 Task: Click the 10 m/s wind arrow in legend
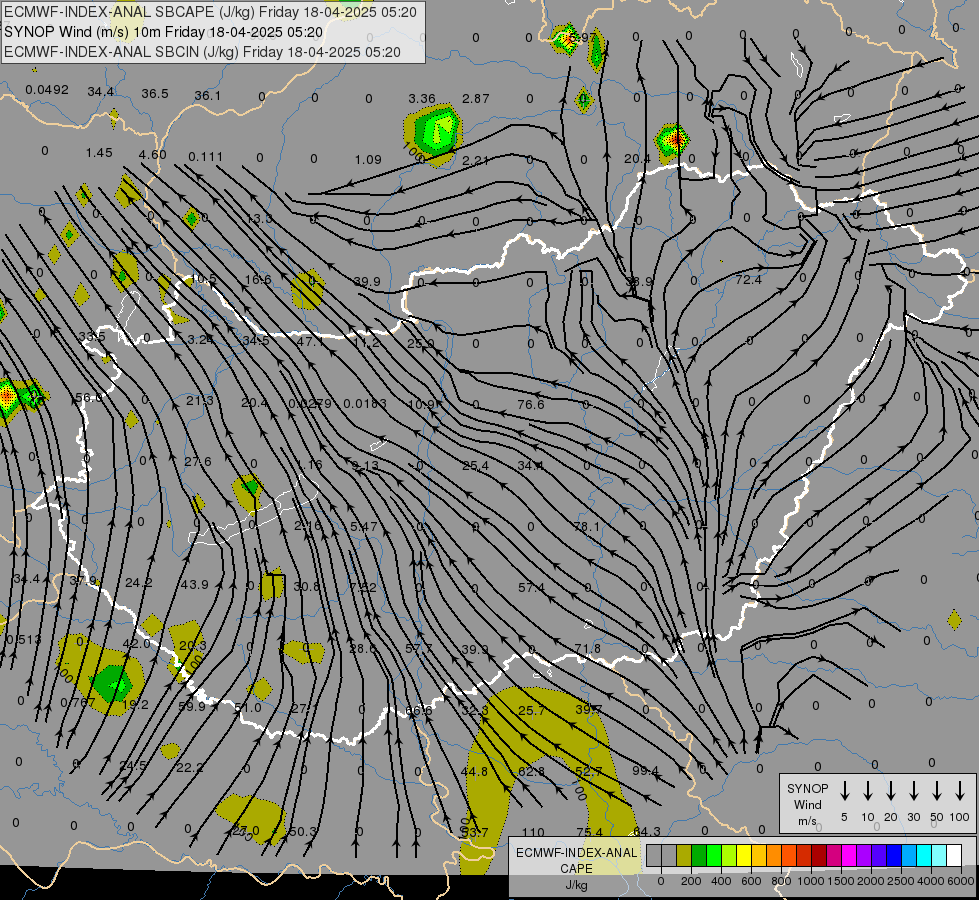pos(867,791)
